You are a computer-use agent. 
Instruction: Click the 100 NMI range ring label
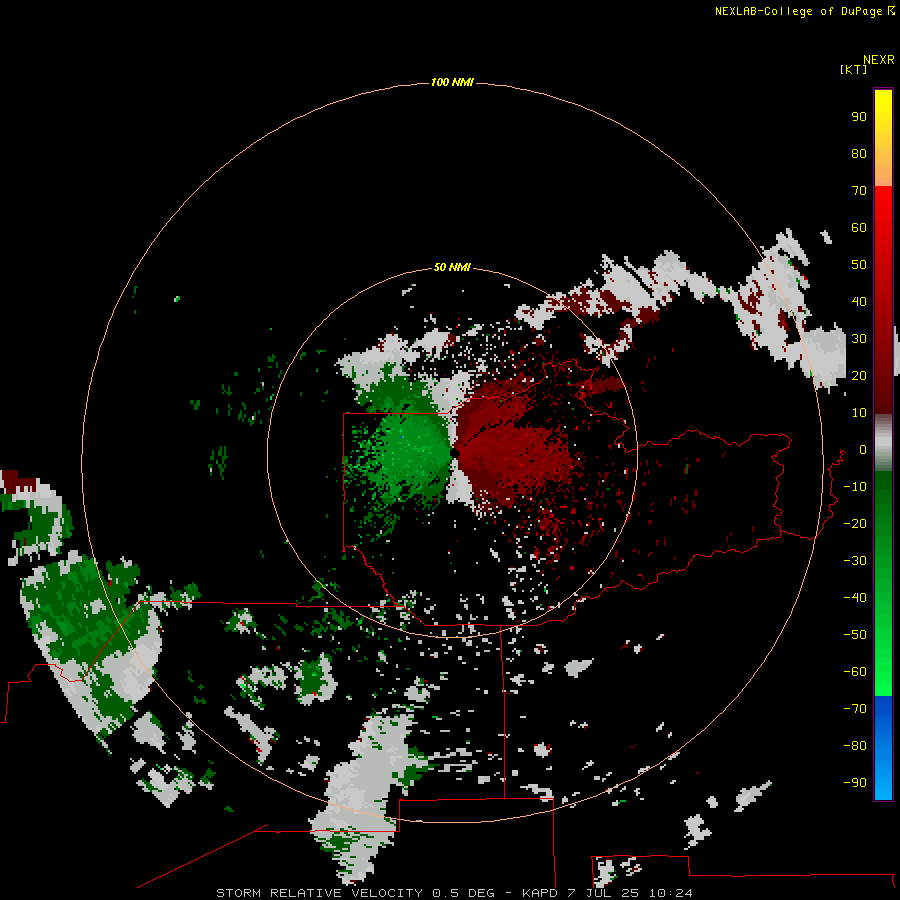point(452,82)
